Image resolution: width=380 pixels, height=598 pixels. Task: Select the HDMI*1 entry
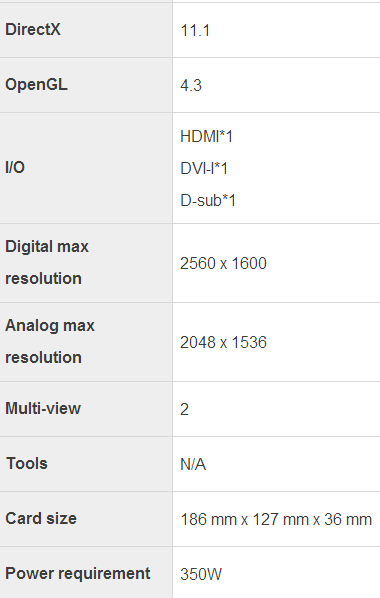click(x=206, y=137)
